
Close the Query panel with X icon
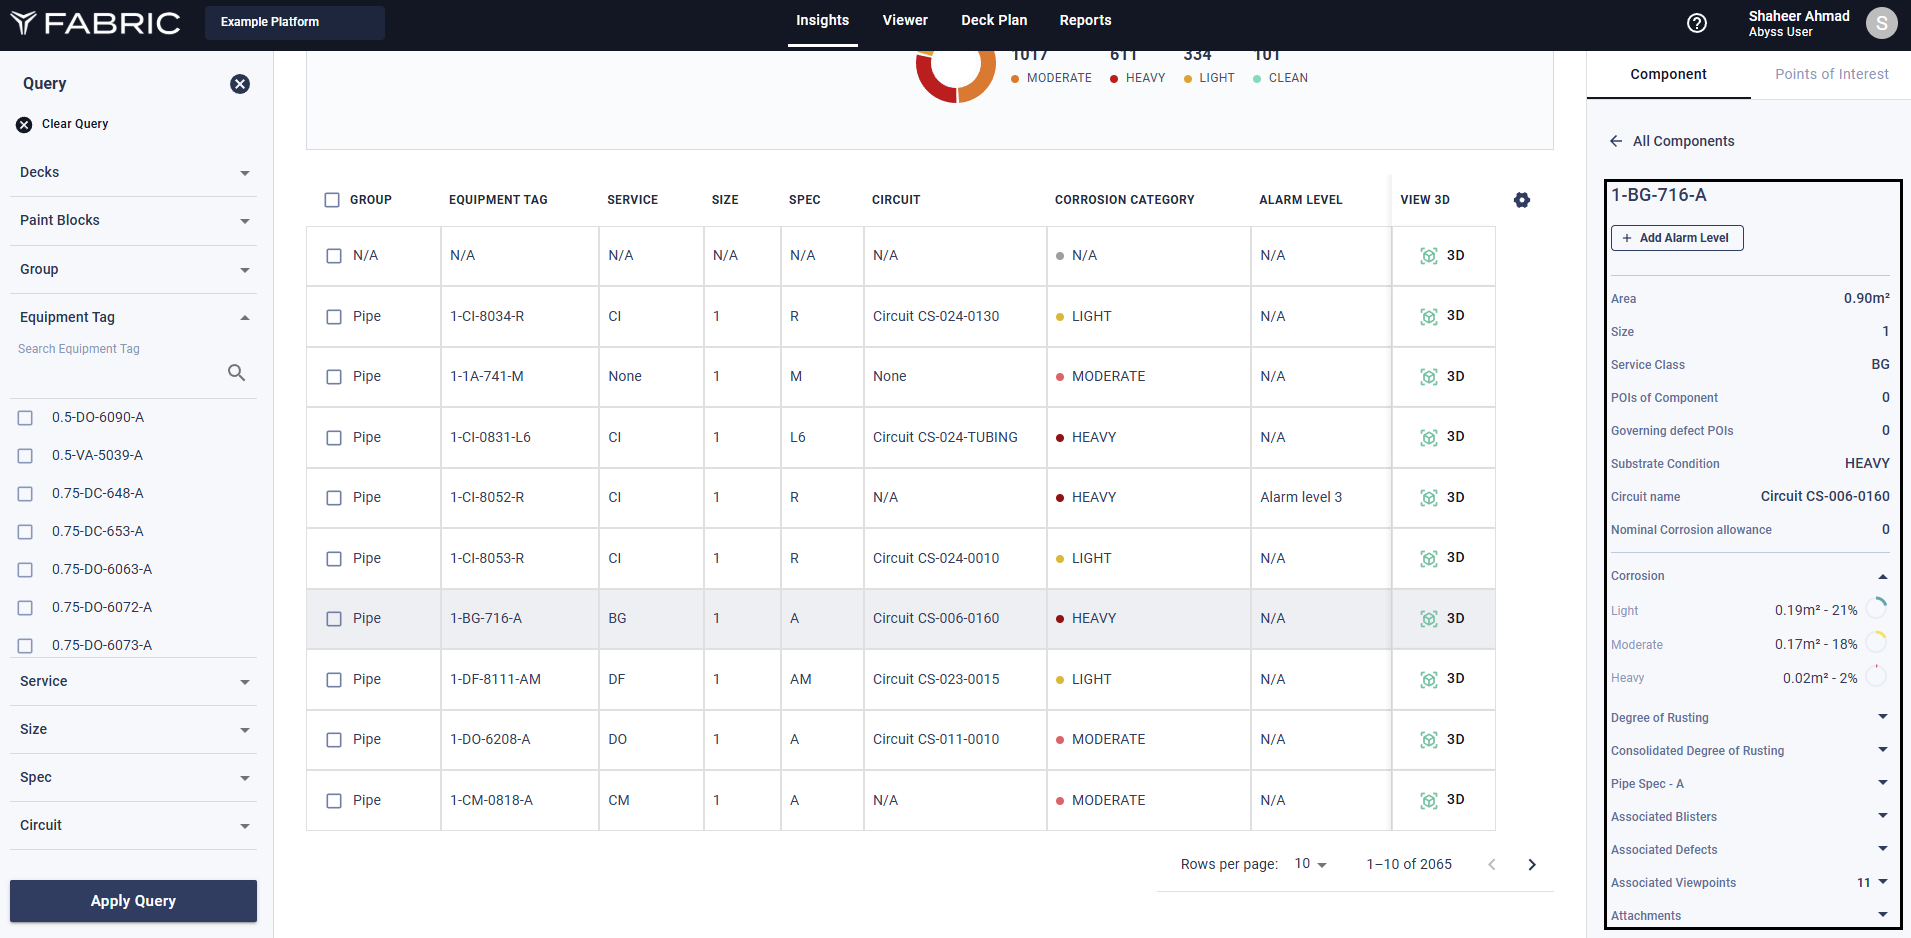(x=240, y=84)
